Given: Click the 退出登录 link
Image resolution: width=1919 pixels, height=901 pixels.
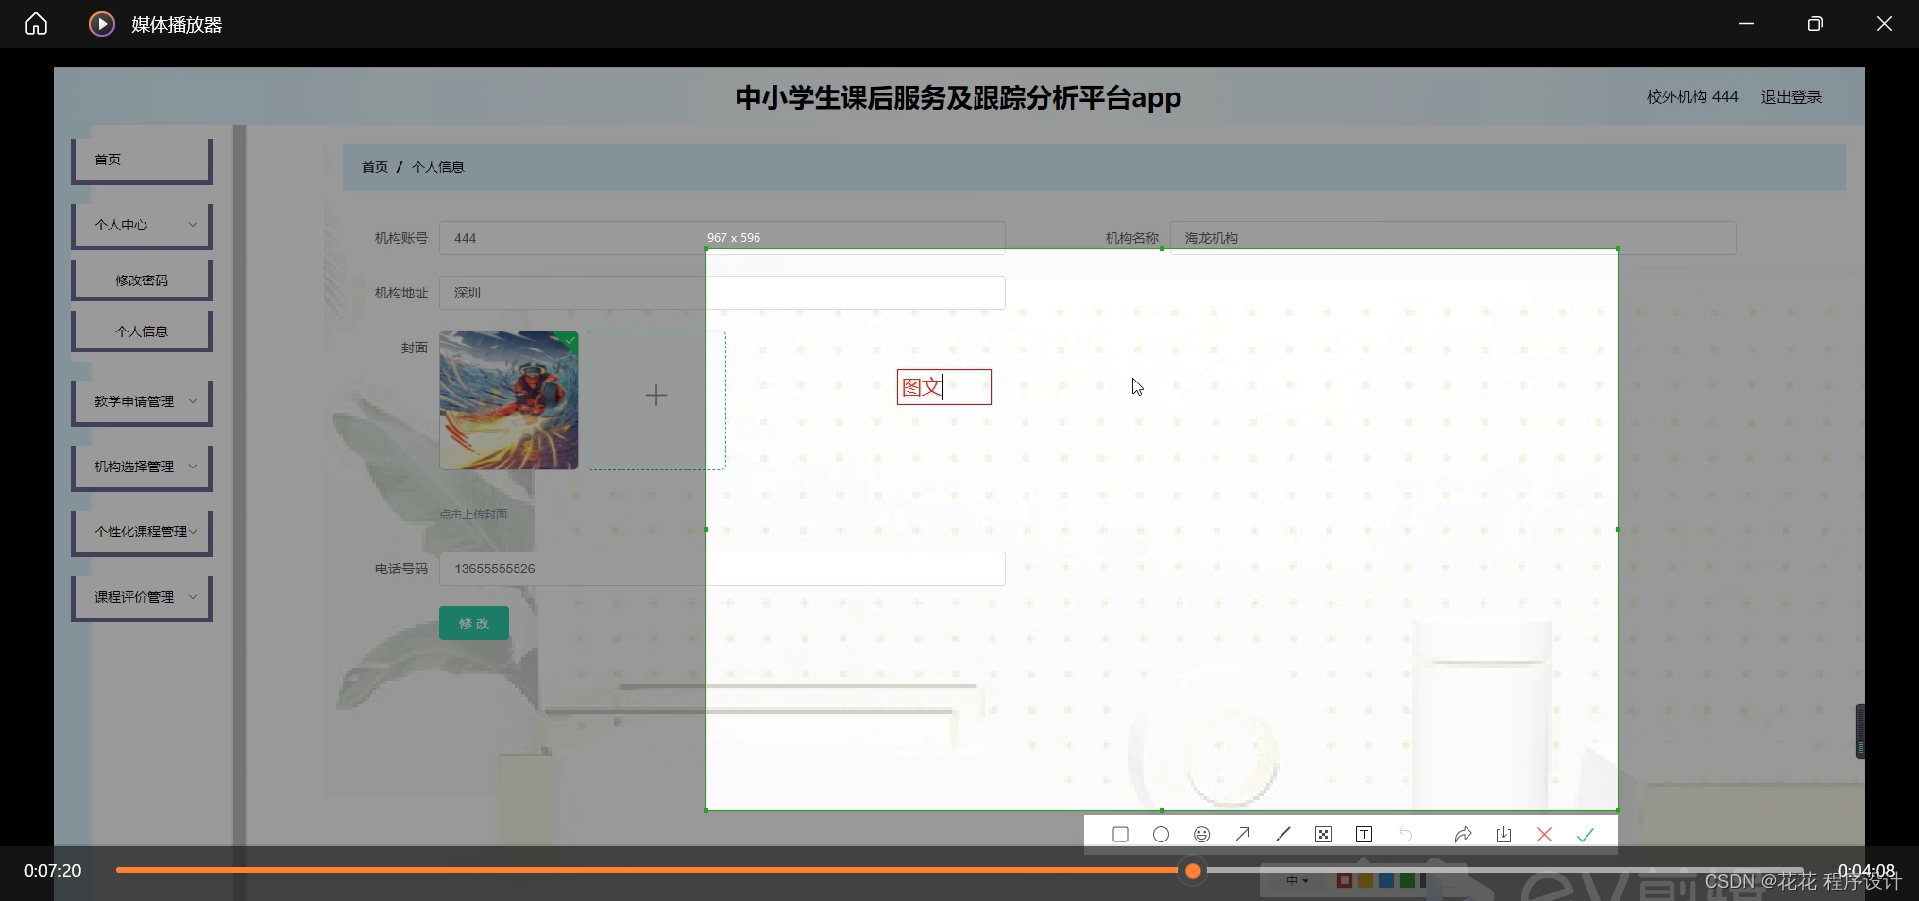Looking at the screenshot, I should point(1790,96).
